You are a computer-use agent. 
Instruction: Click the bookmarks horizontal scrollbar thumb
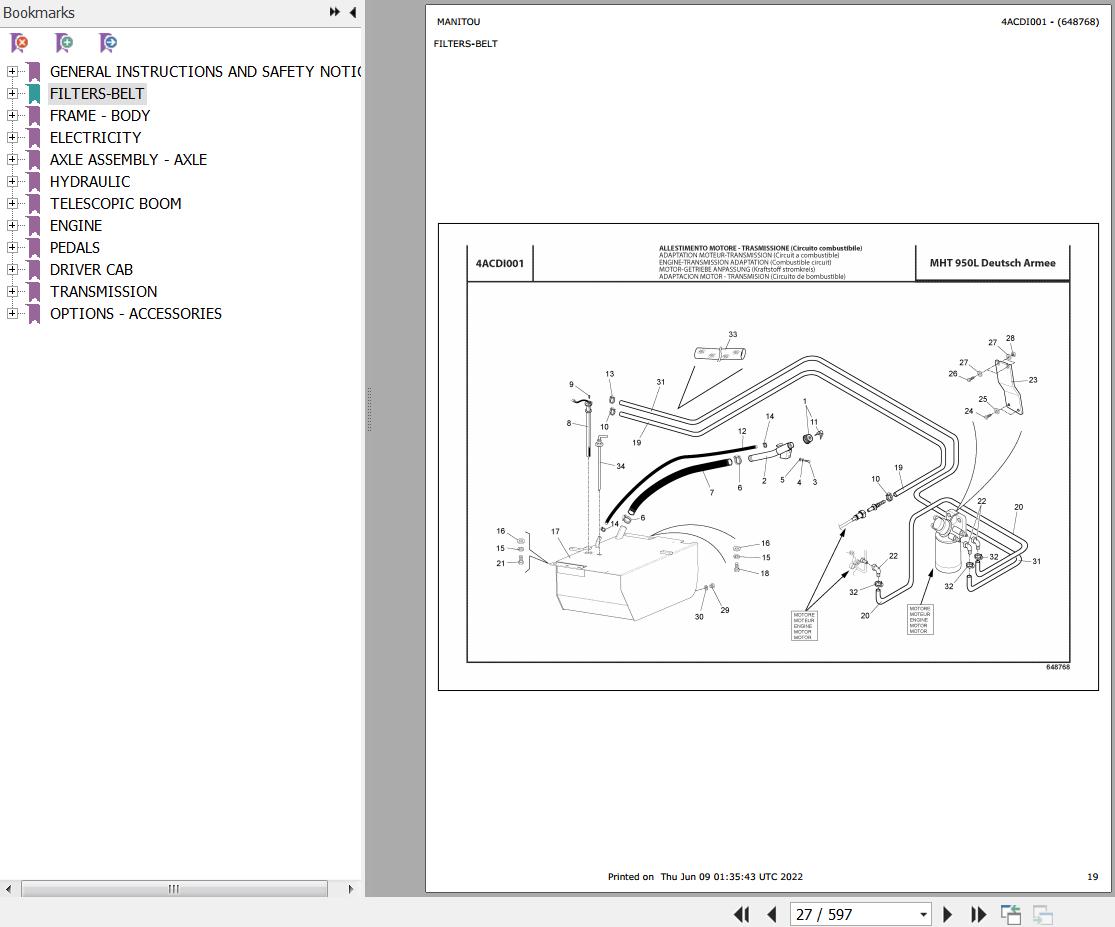pyautogui.click(x=174, y=889)
